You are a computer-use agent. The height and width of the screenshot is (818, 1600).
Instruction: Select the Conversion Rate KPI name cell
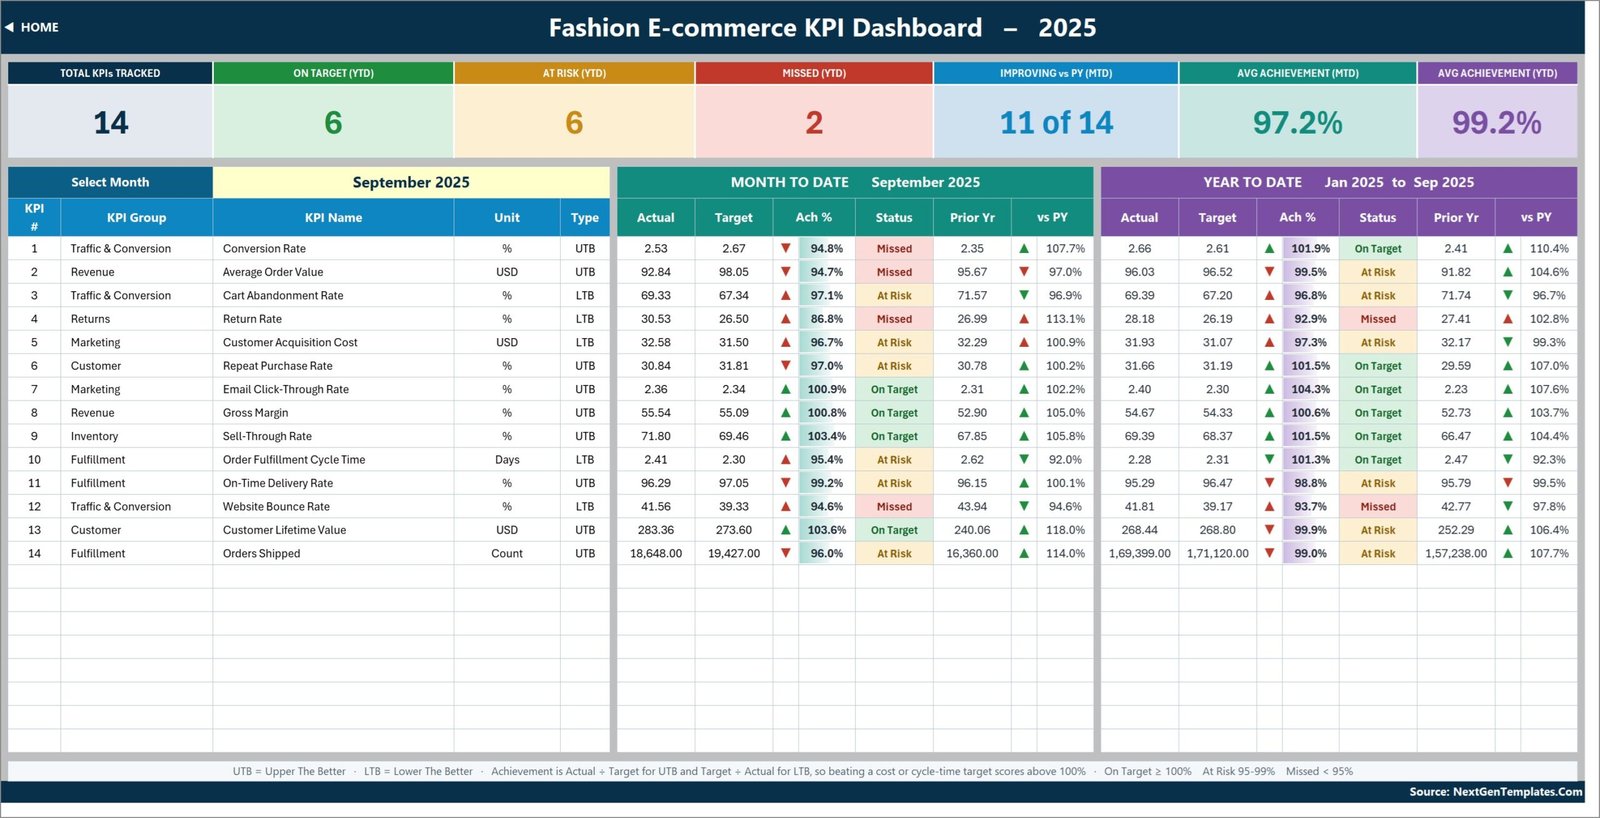coord(333,248)
